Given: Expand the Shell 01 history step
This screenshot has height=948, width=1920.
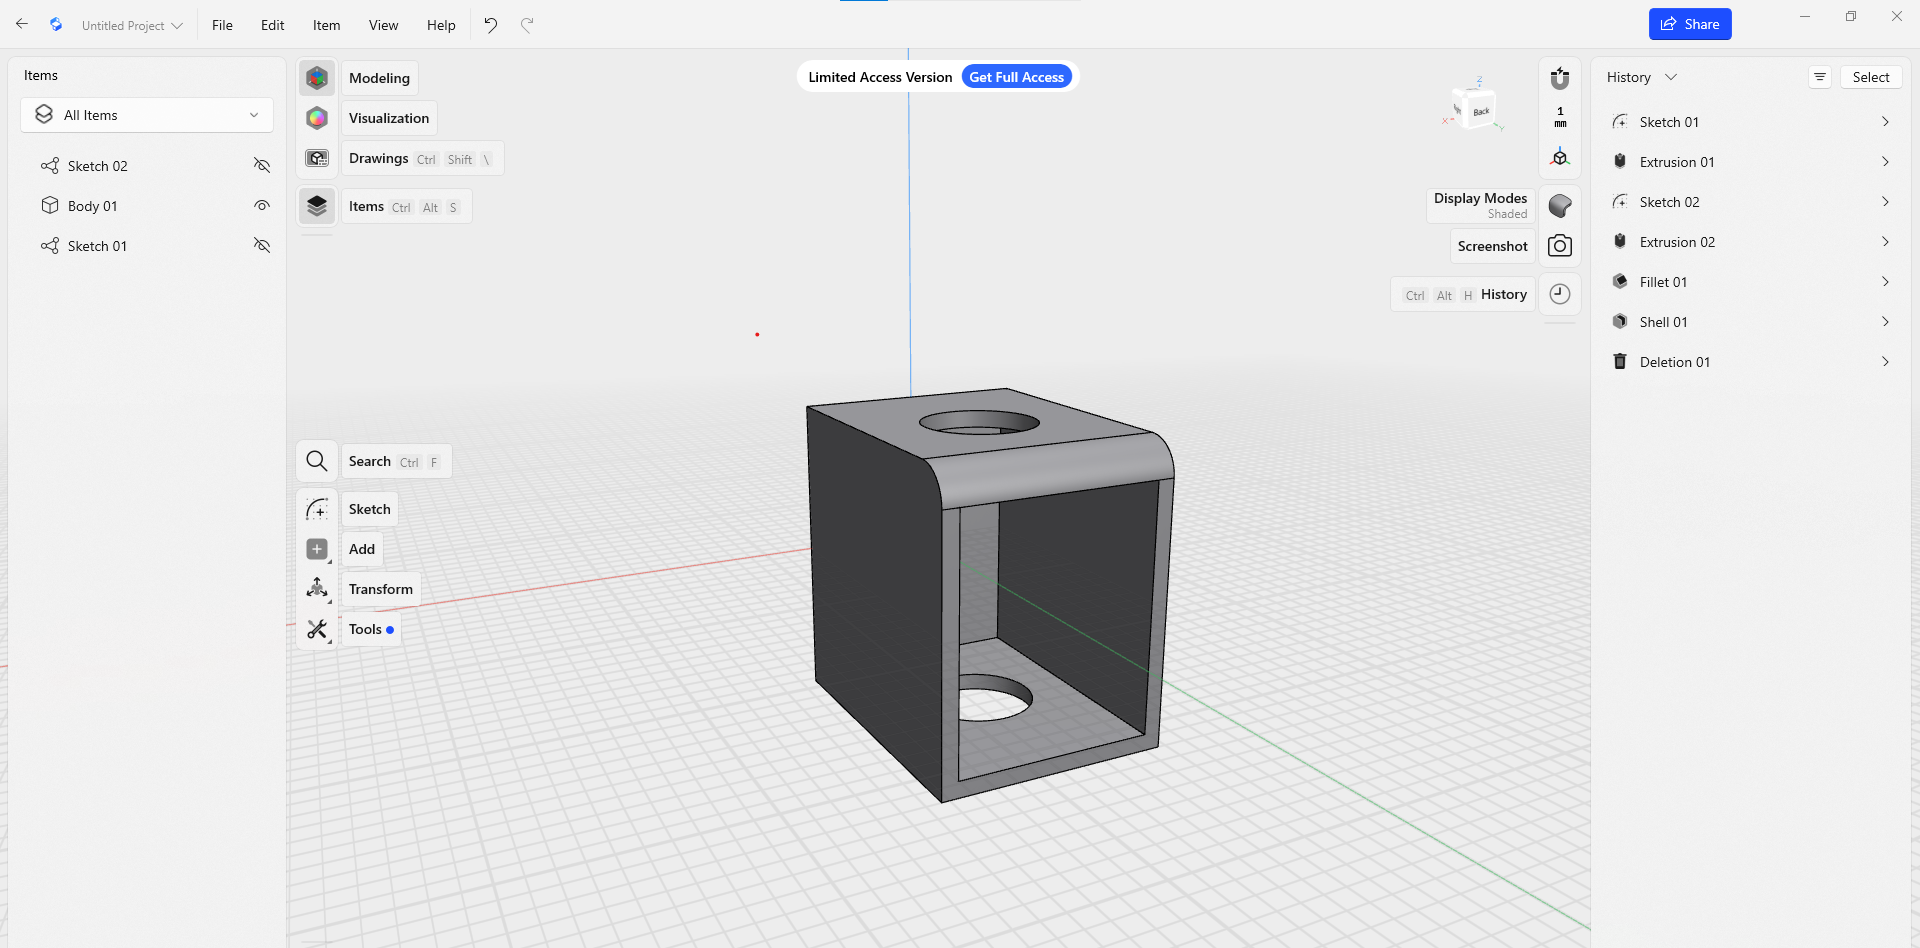Looking at the screenshot, I should (x=1885, y=321).
